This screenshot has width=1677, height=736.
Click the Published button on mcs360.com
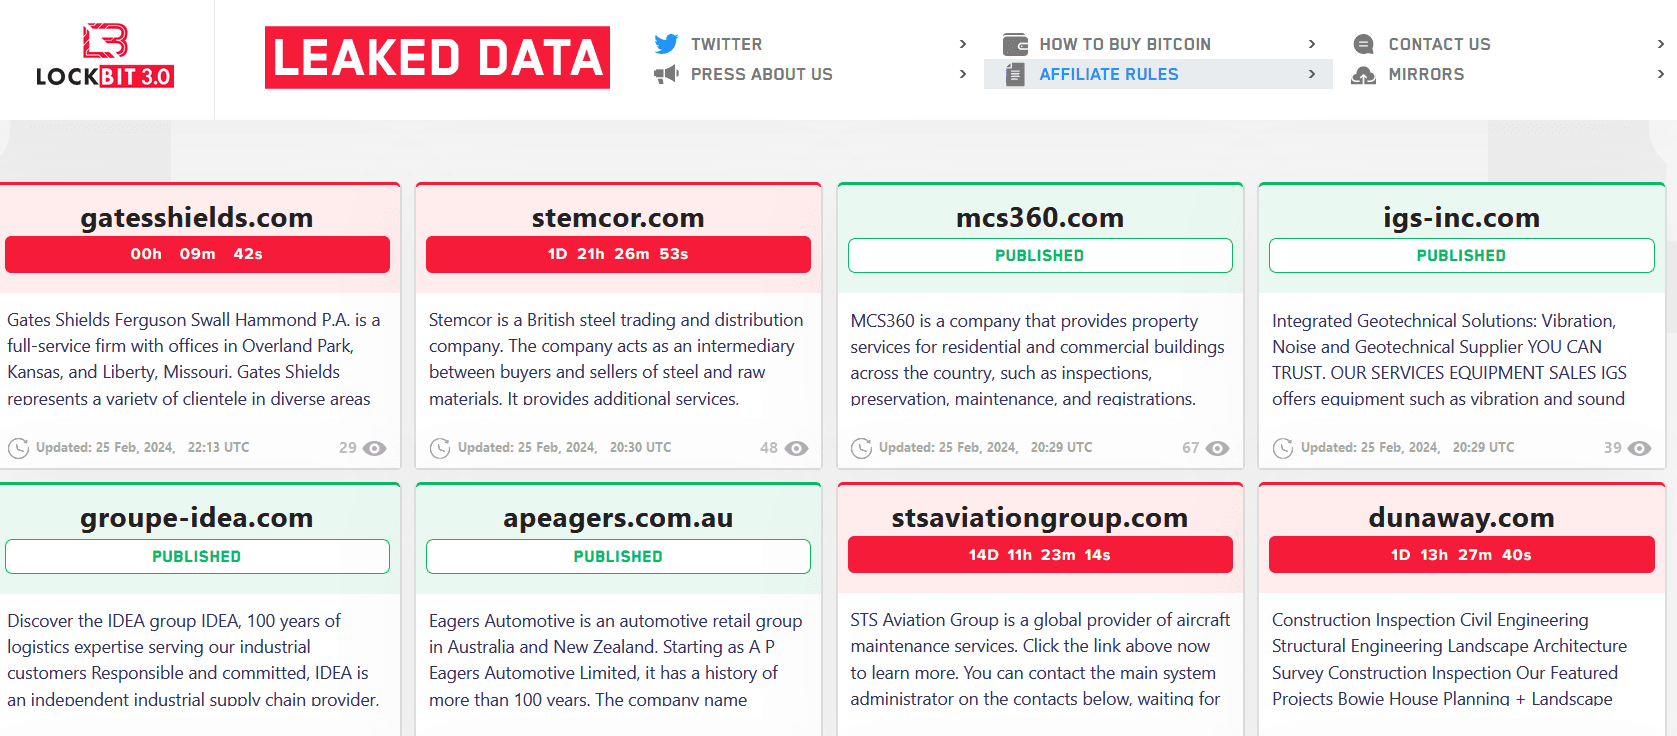click(1040, 255)
